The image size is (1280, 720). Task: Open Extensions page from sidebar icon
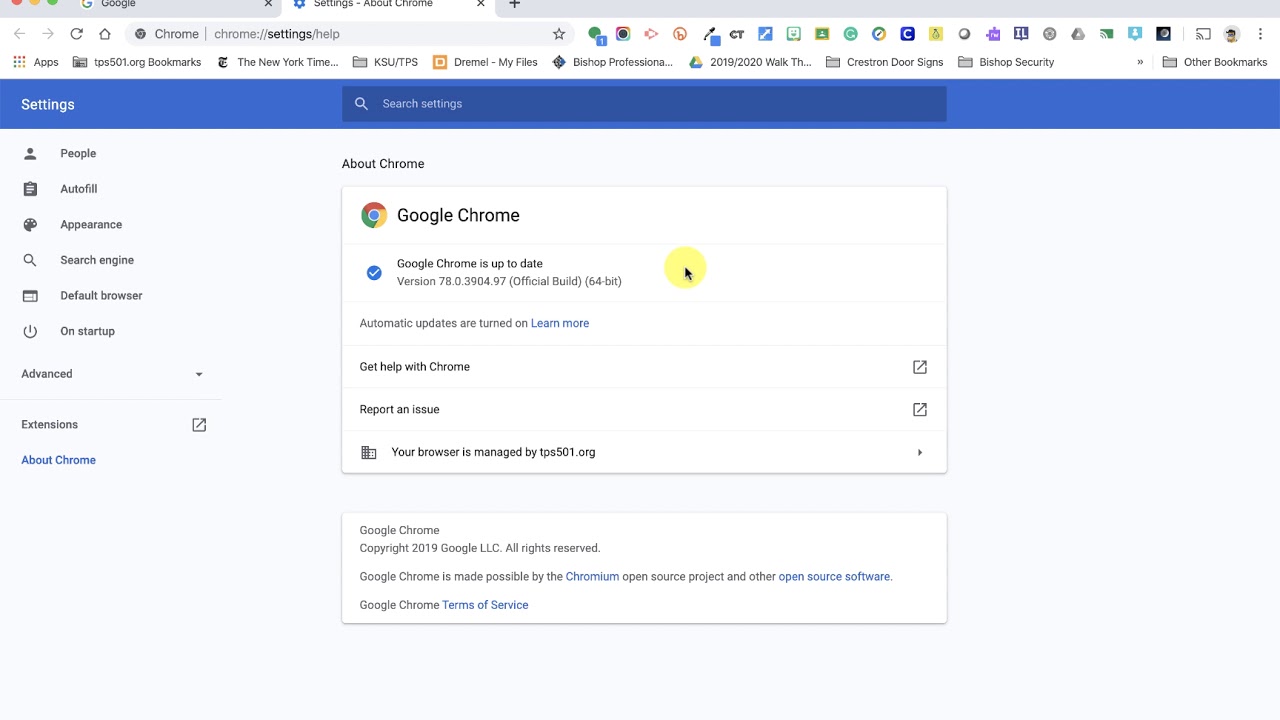click(x=199, y=425)
